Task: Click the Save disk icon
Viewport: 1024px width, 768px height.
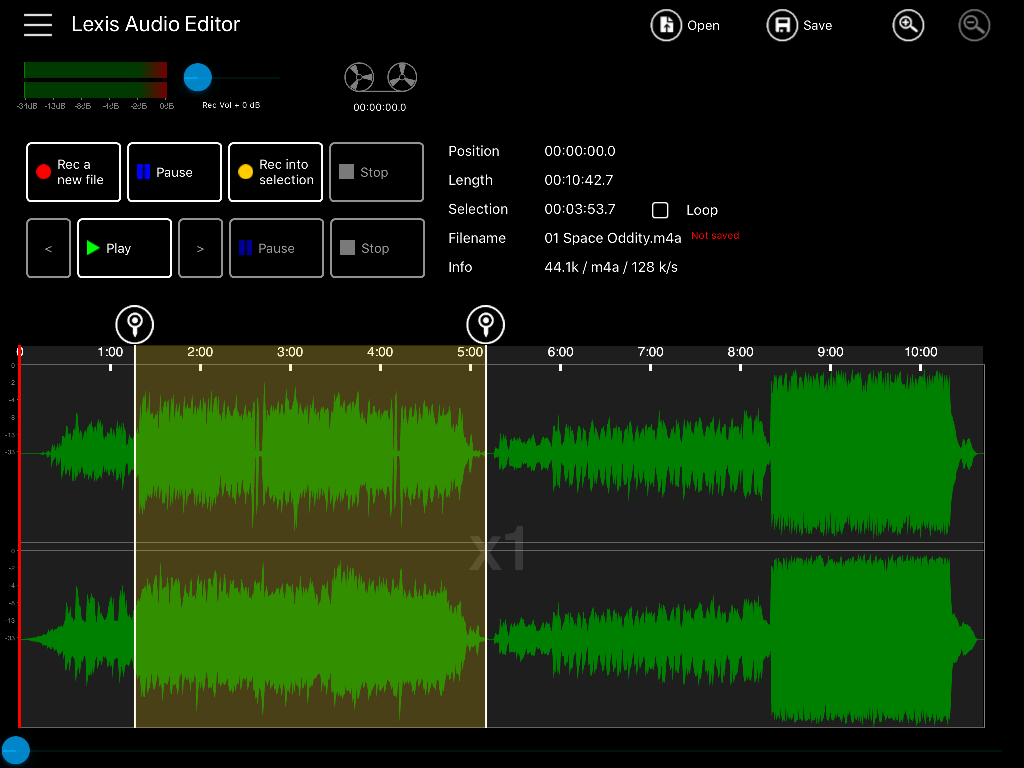Action: point(782,26)
